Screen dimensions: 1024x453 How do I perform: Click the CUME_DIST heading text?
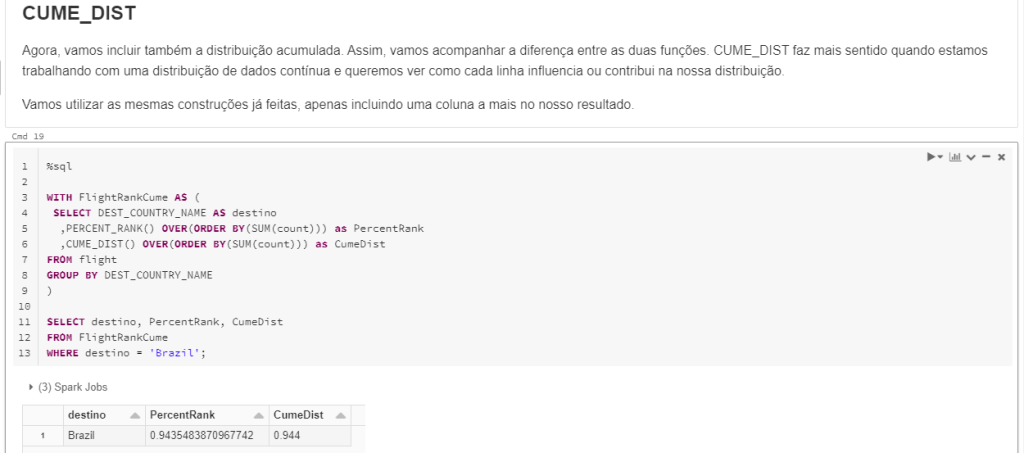coord(79,14)
